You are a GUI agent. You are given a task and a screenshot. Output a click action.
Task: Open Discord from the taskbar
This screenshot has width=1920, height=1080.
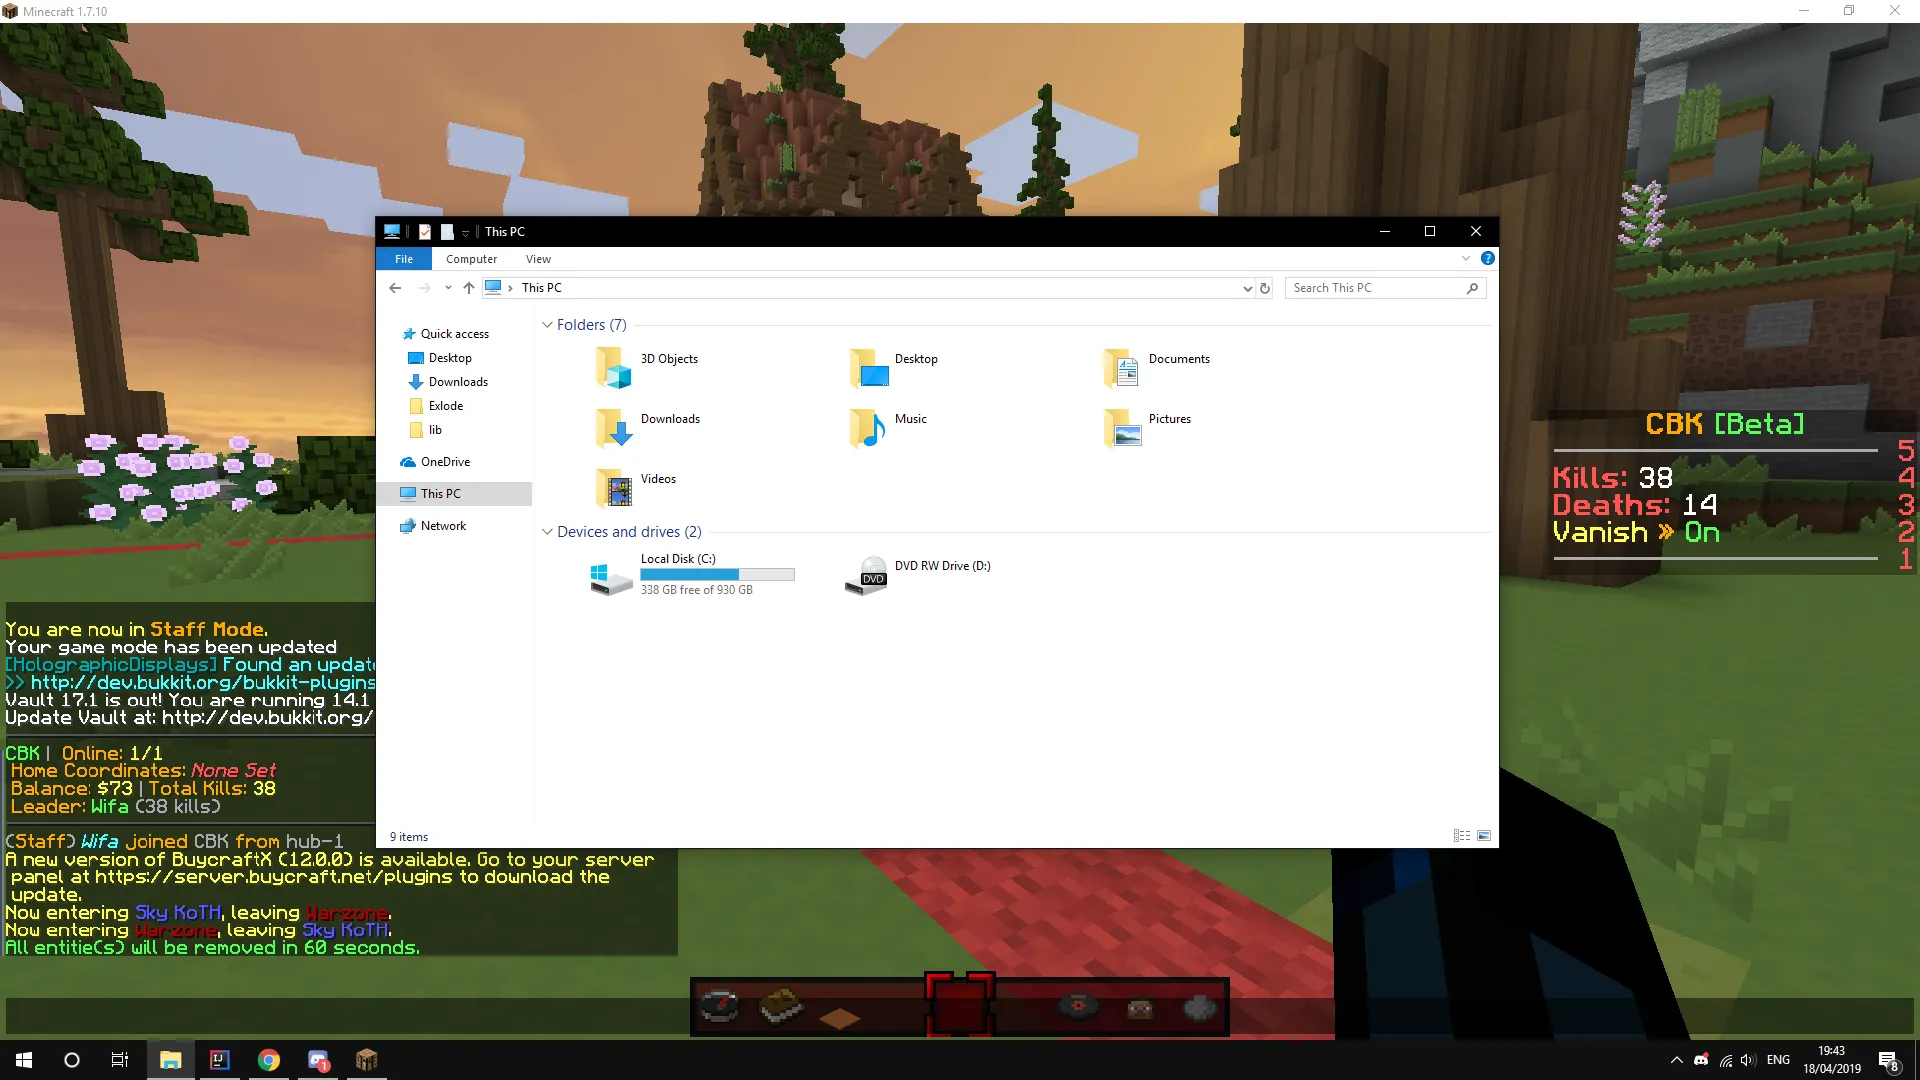click(x=318, y=1060)
